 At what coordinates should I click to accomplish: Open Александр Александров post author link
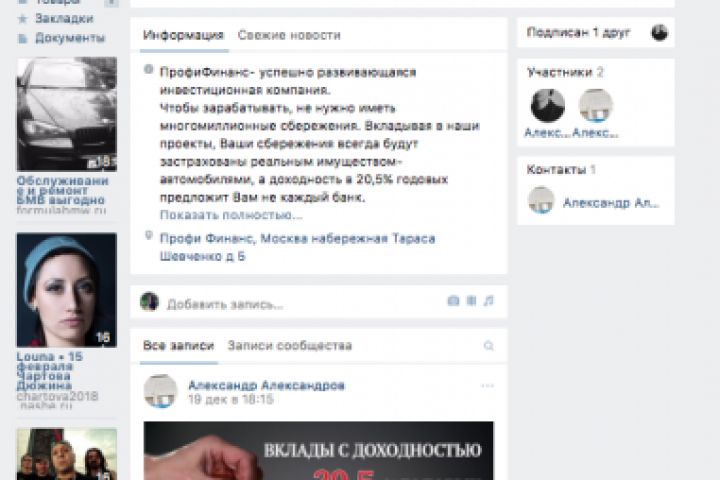pos(266,385)
